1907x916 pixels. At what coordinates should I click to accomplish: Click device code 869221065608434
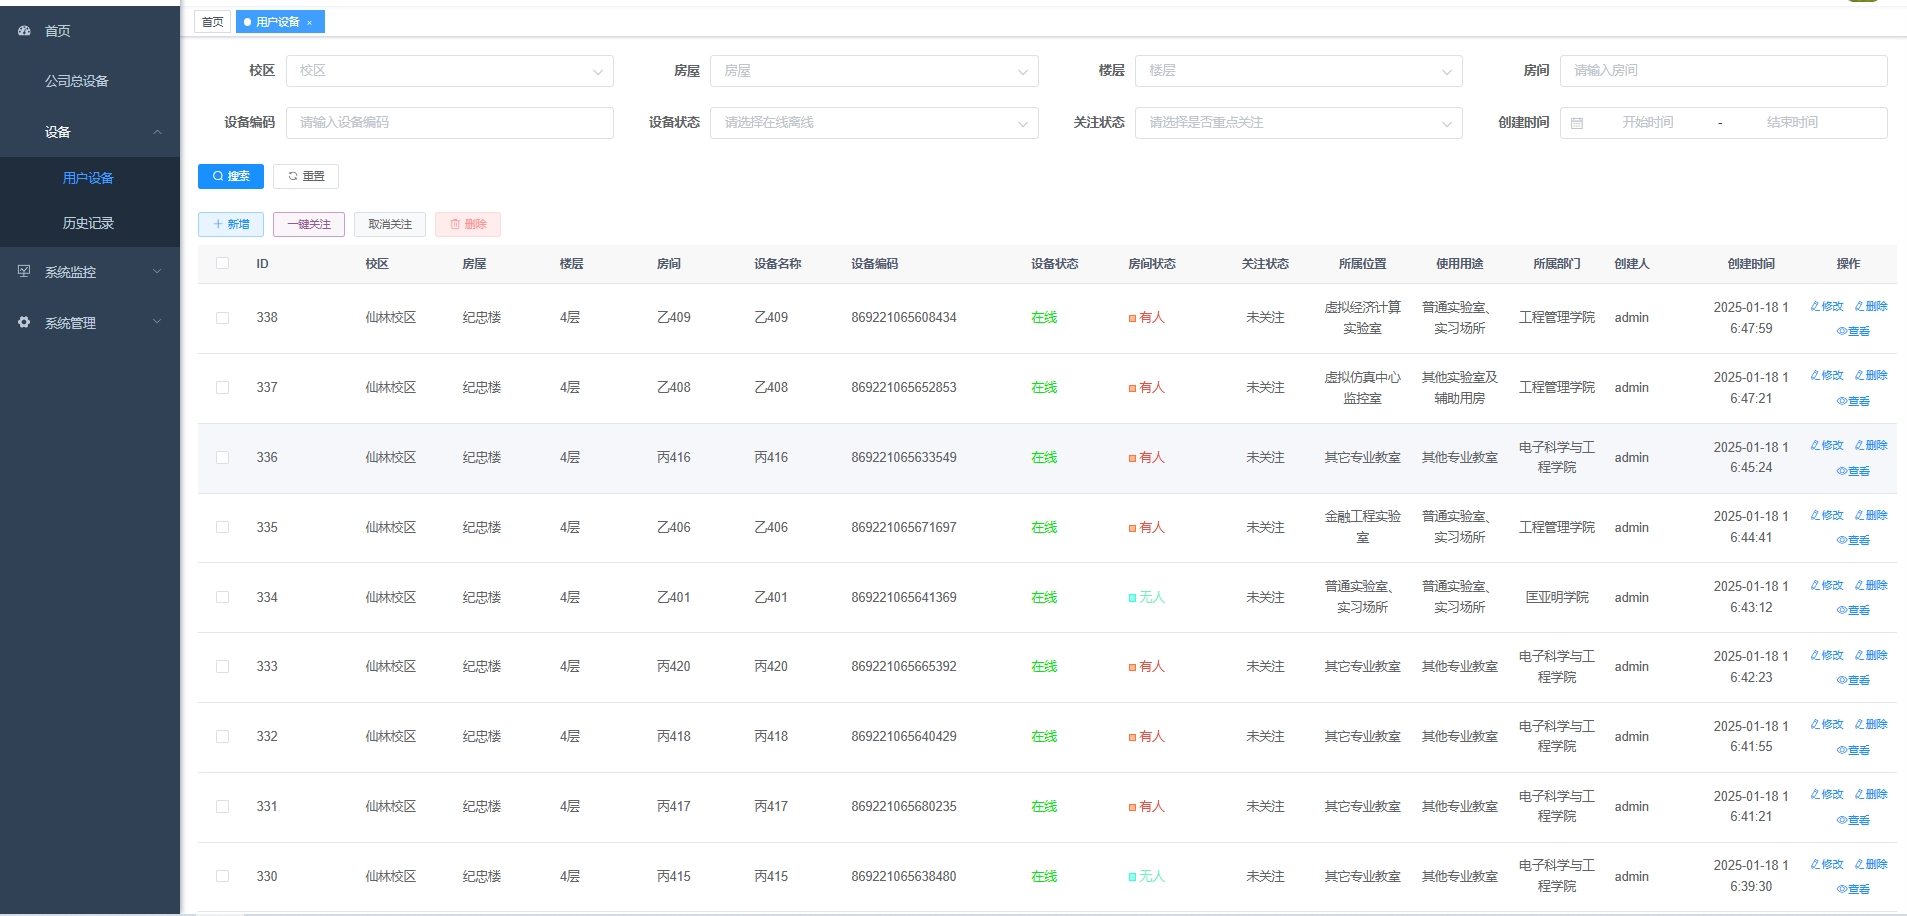point(904,318)
